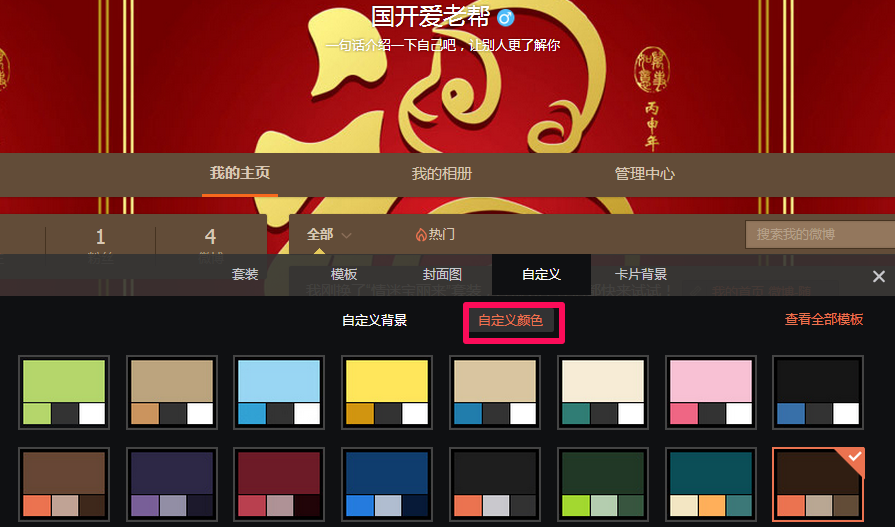The width and height of the screenshot is (895, 527).
Task: Click the highlighted 自定义颜色 button
Action: 511,321
